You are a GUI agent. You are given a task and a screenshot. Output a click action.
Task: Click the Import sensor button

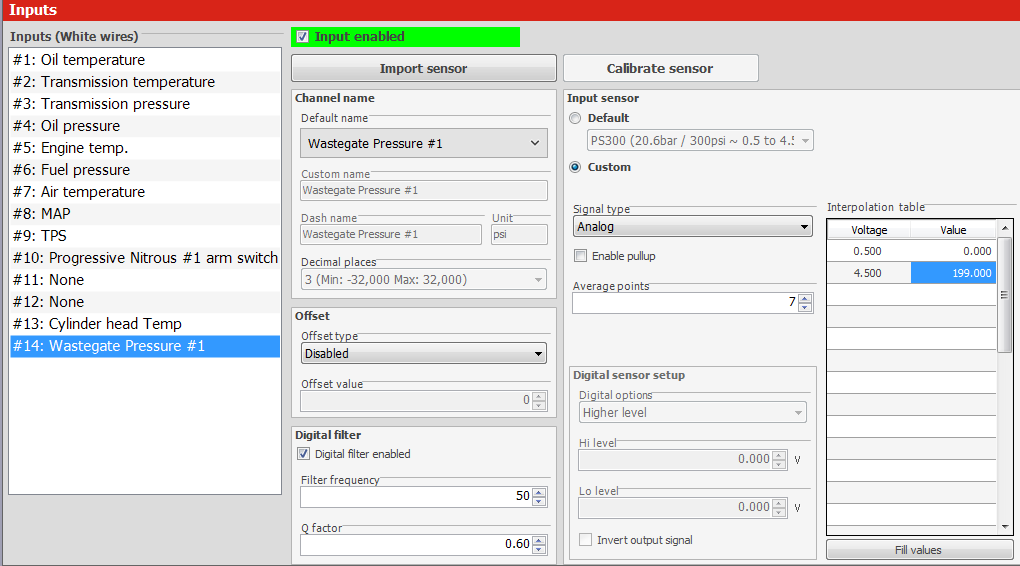click(423, 69)
